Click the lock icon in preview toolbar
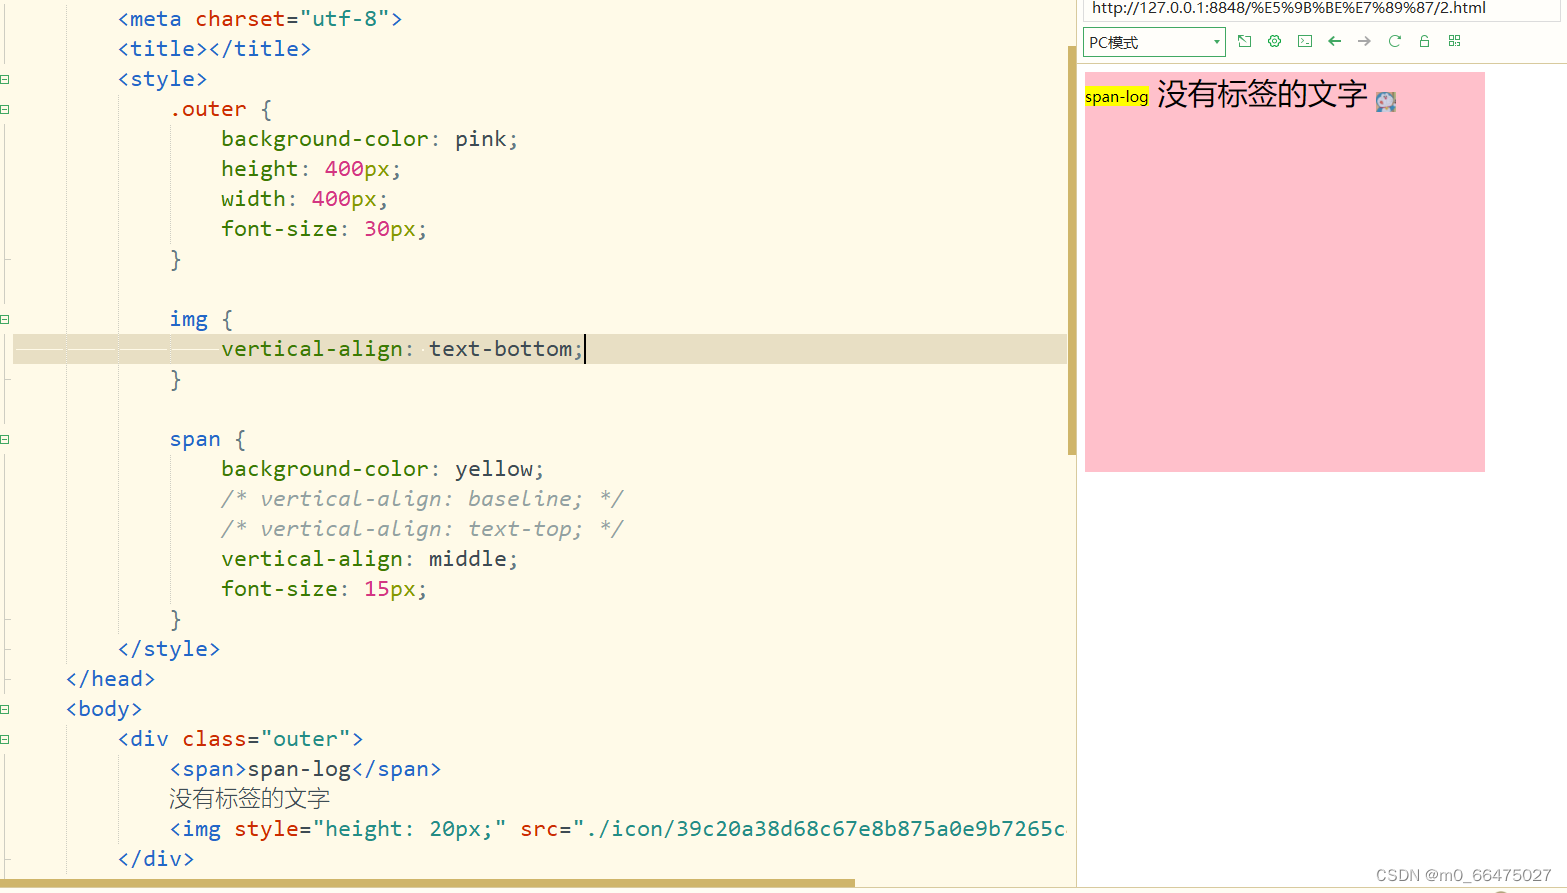Image resolution: width=1567 pixels, height=893 pixels. (1424, 41)
